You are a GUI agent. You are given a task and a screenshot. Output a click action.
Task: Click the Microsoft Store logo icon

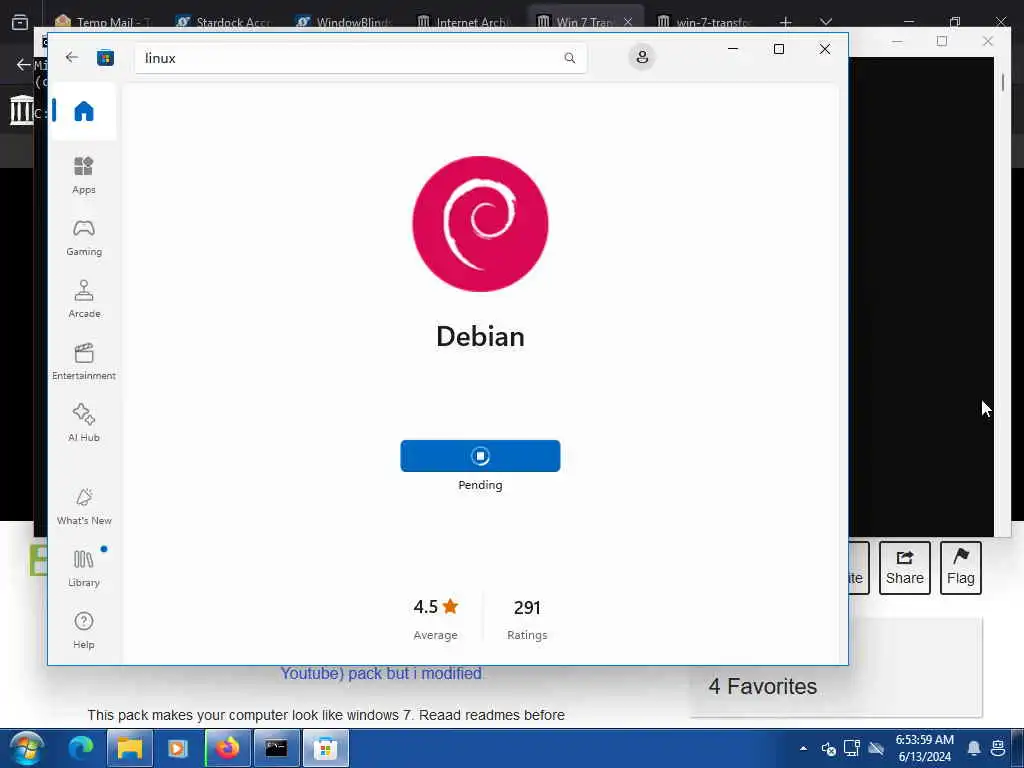(x=105, y=58)
